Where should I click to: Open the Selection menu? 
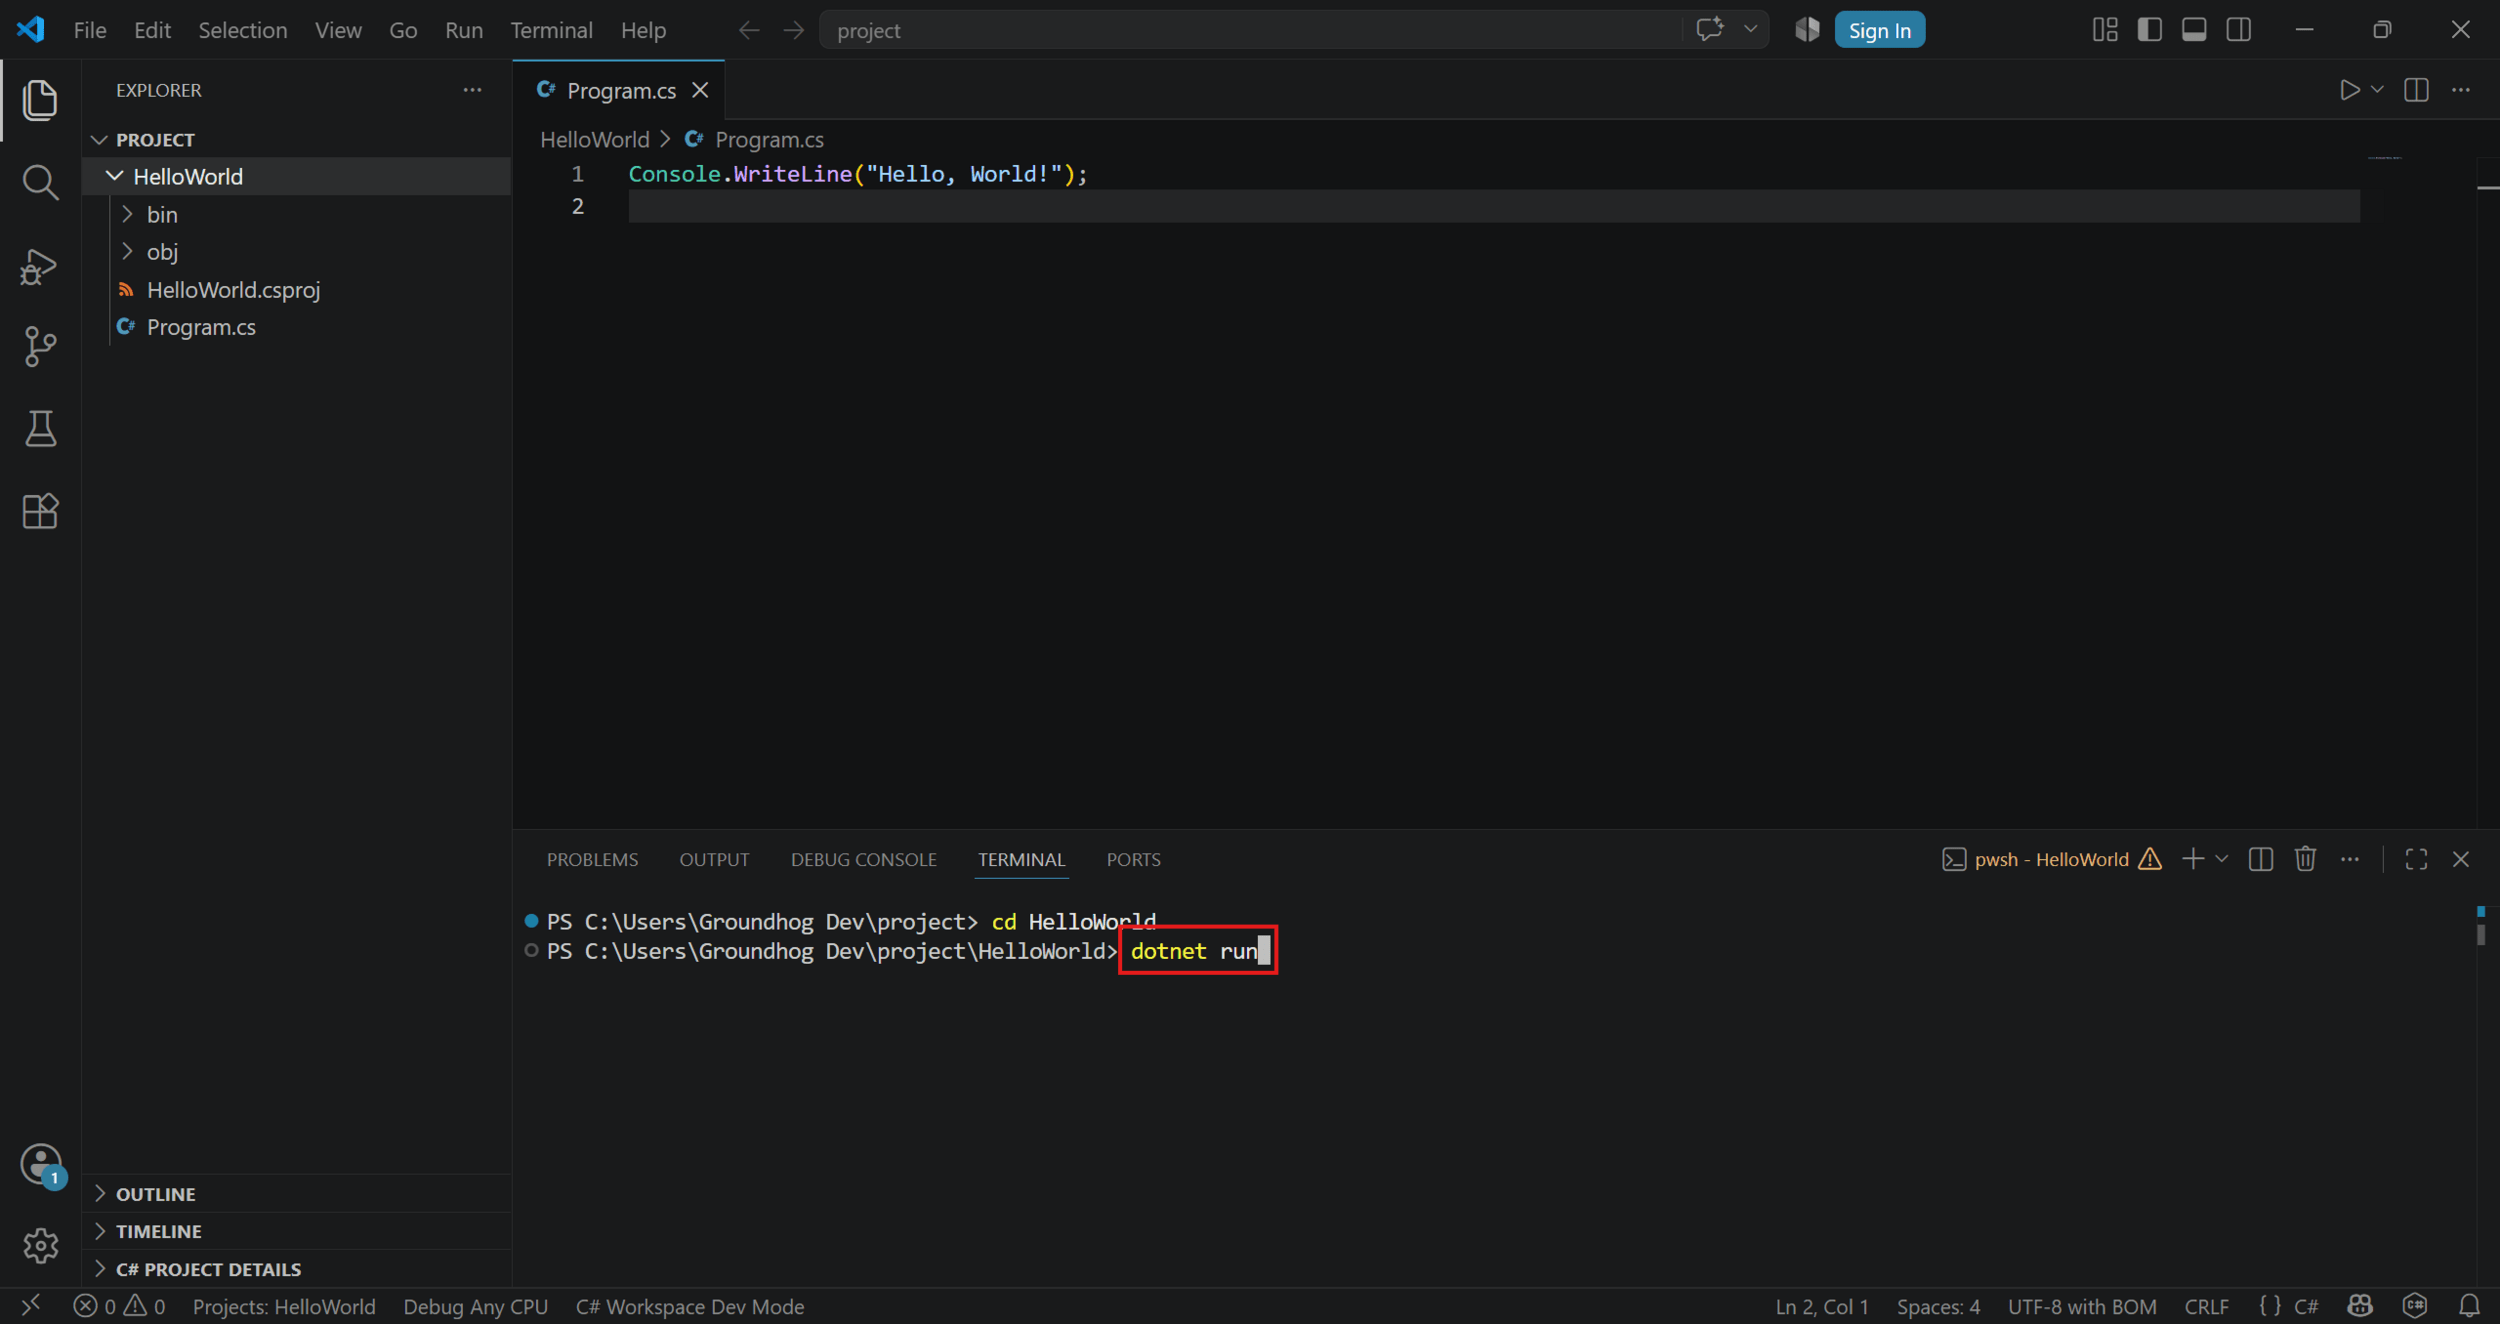point(243,30)
